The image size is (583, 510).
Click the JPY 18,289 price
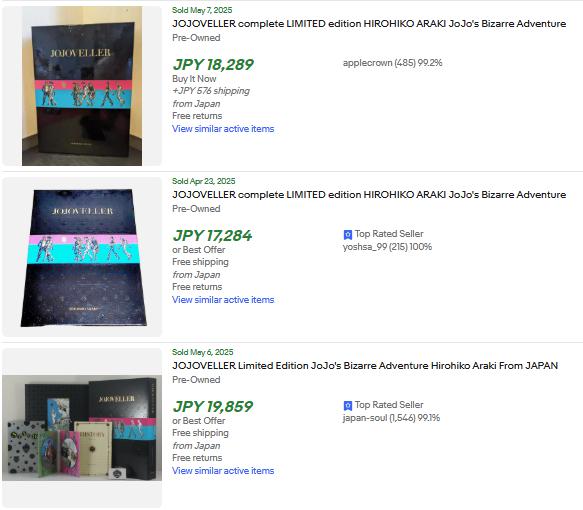(x=213, y=65)
